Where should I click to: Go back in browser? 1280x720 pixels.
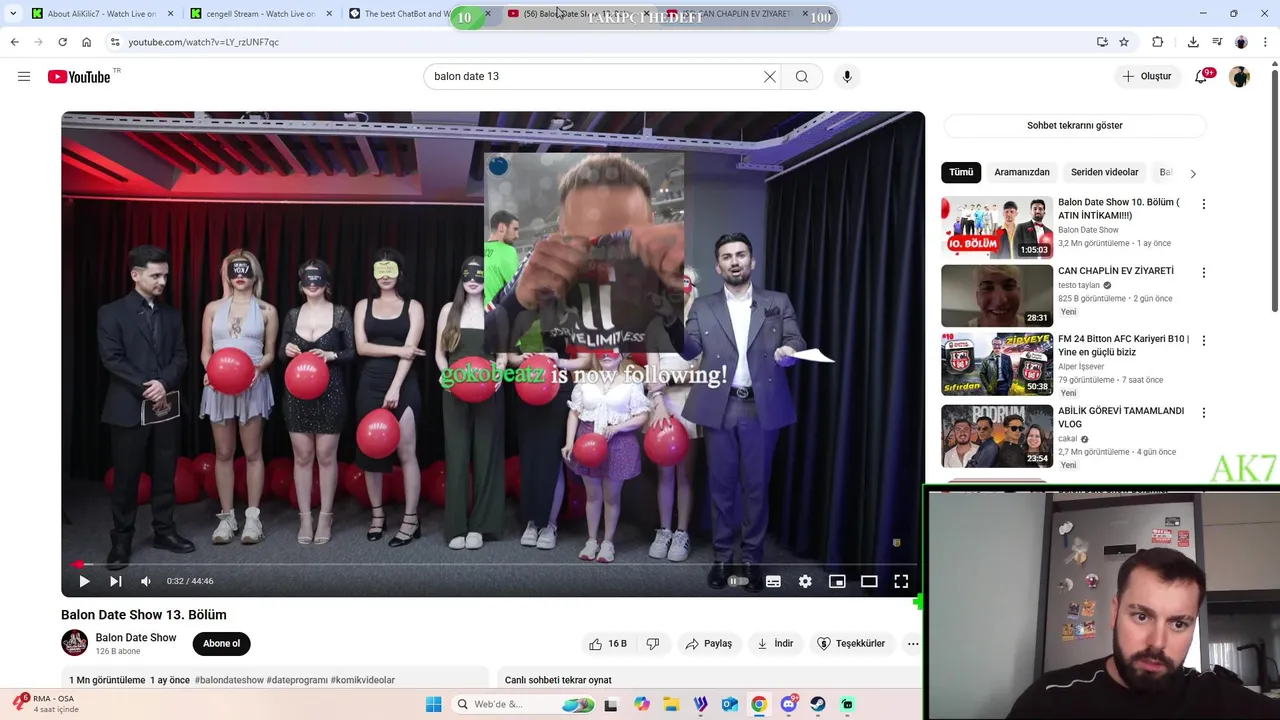click(14, 42)
